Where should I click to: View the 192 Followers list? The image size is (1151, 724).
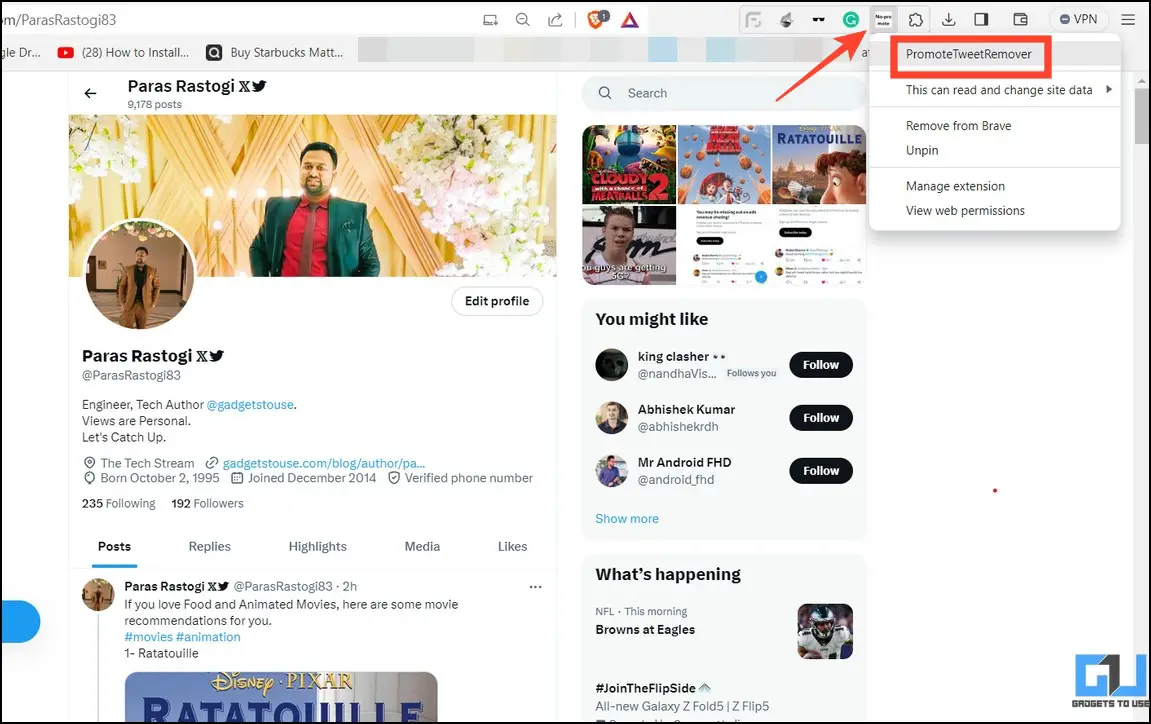point(208,504)
